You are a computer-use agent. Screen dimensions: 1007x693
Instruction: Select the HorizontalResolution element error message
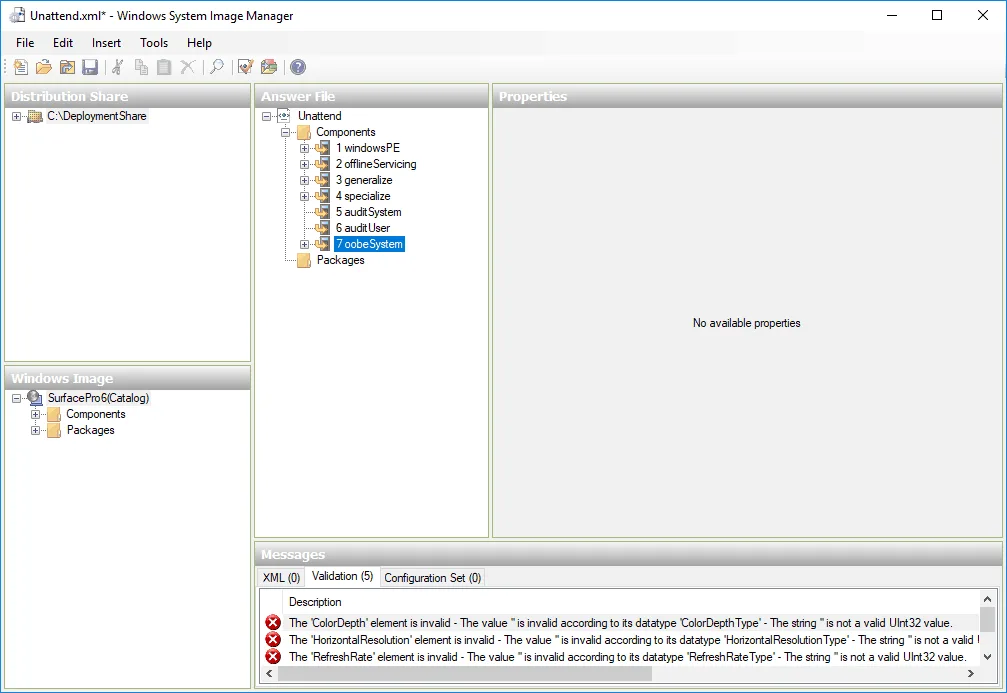coord(633,640)
